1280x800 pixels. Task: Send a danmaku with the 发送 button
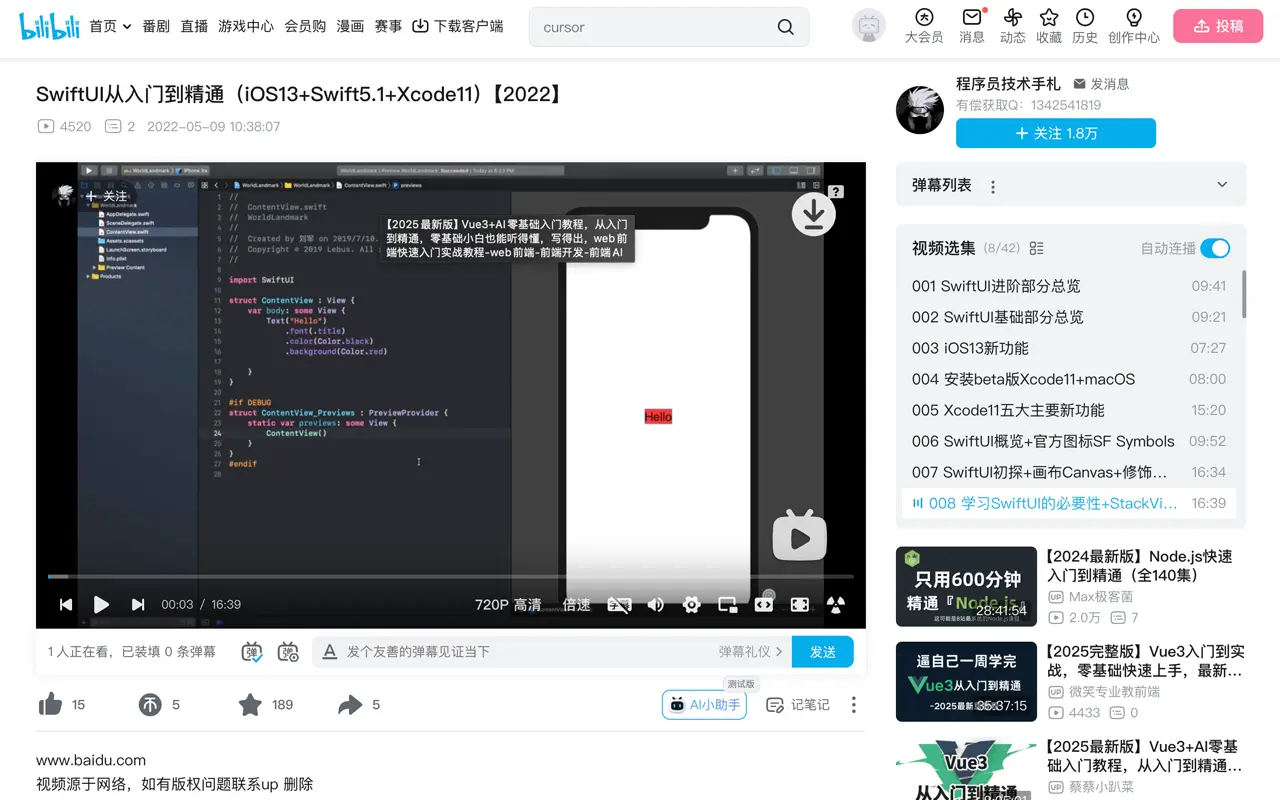tap(822, 651)
